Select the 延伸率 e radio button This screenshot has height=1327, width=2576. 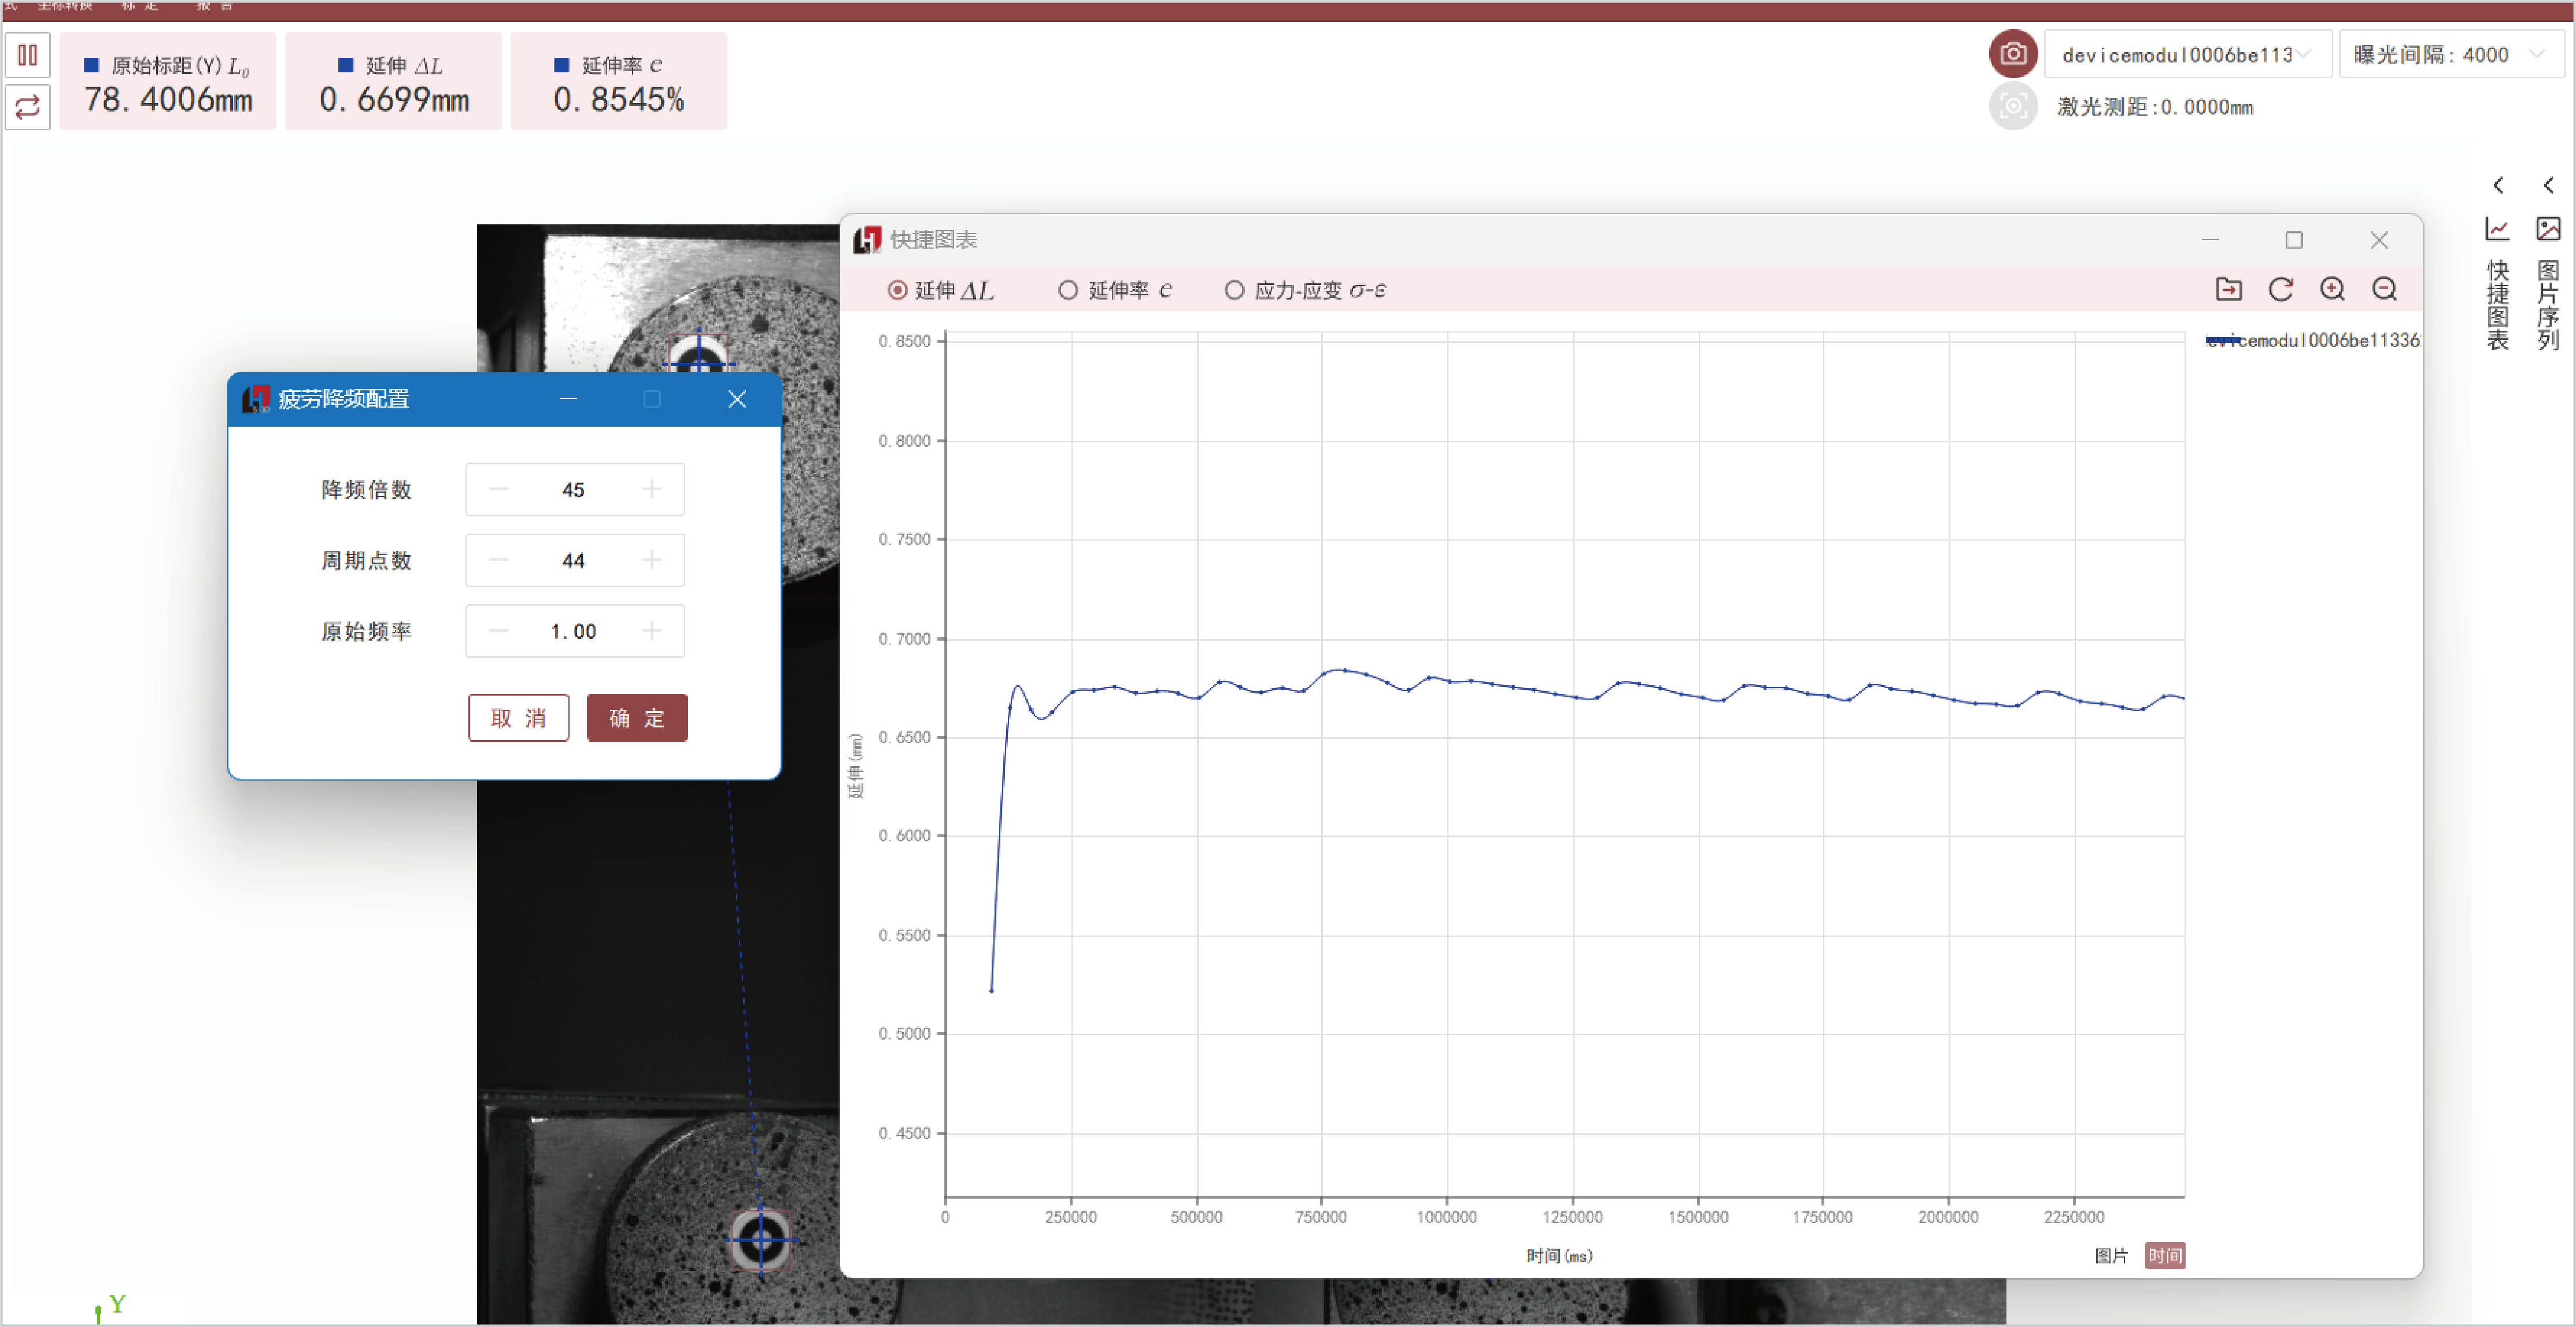(x=1068, y=291)
